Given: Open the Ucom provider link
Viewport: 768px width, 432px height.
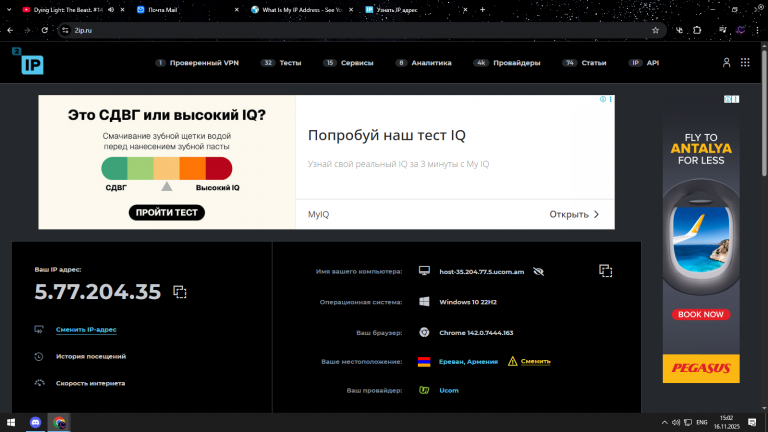Looking at the screenshot, I should coord(449,390).
